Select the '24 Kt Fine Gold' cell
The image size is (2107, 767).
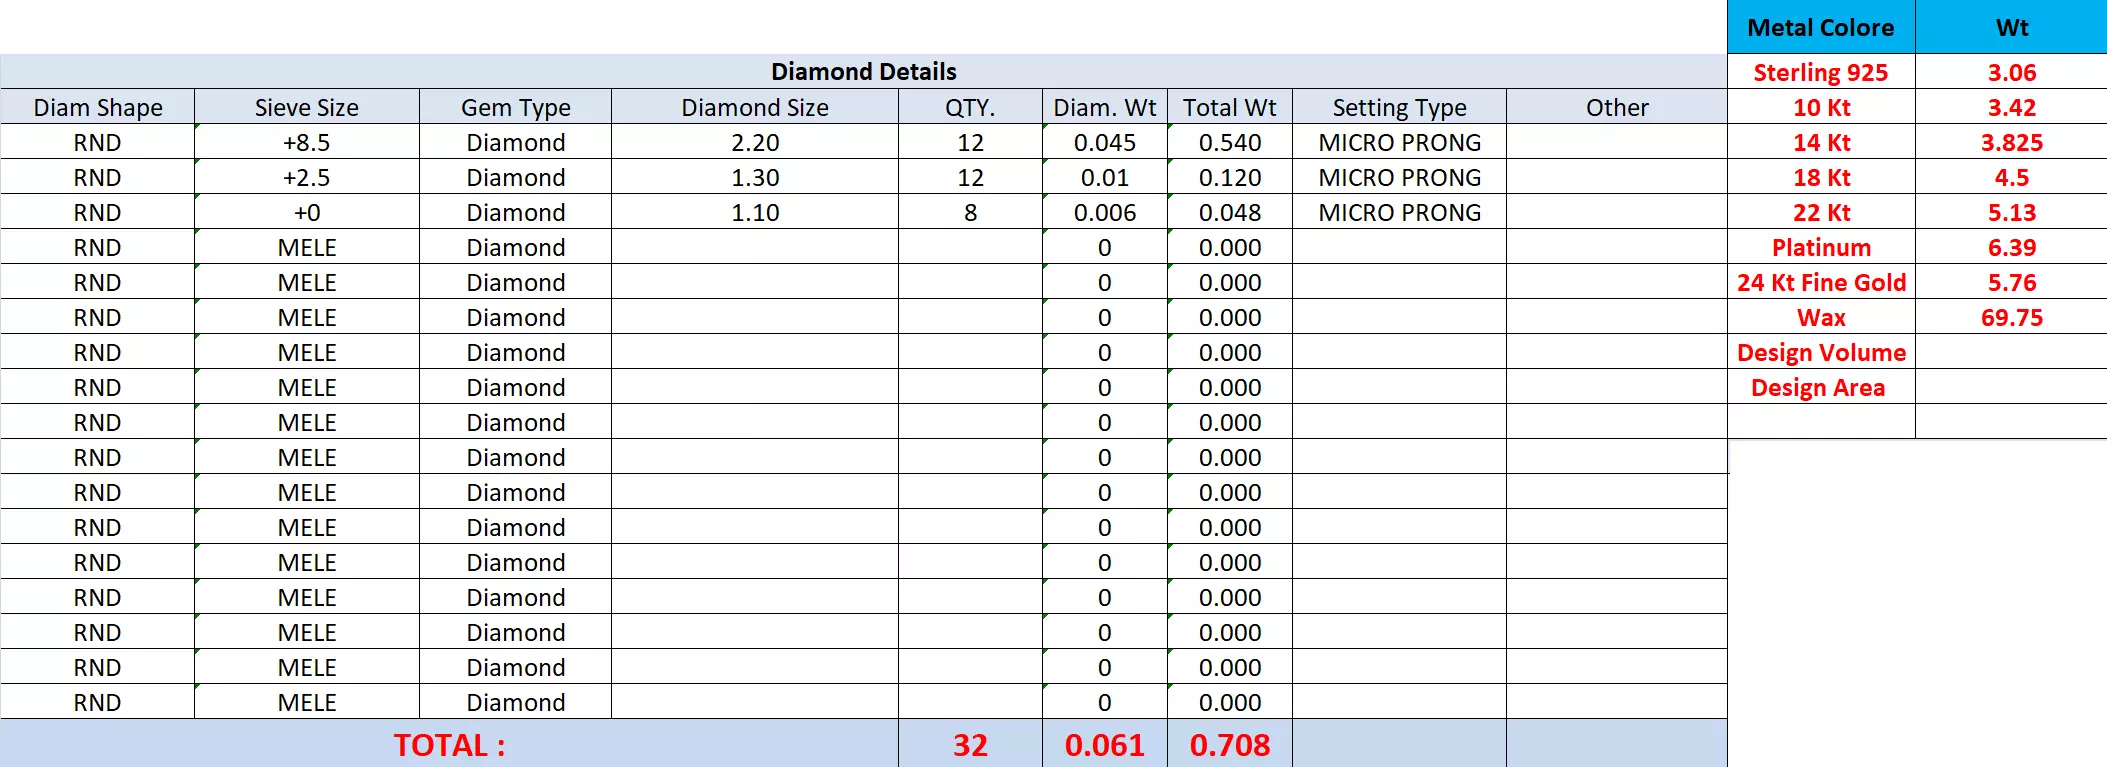click(1821, 282)
